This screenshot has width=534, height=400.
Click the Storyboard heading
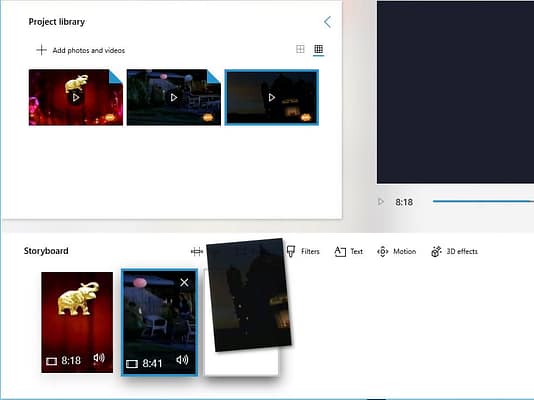click(x=46, y=251)
